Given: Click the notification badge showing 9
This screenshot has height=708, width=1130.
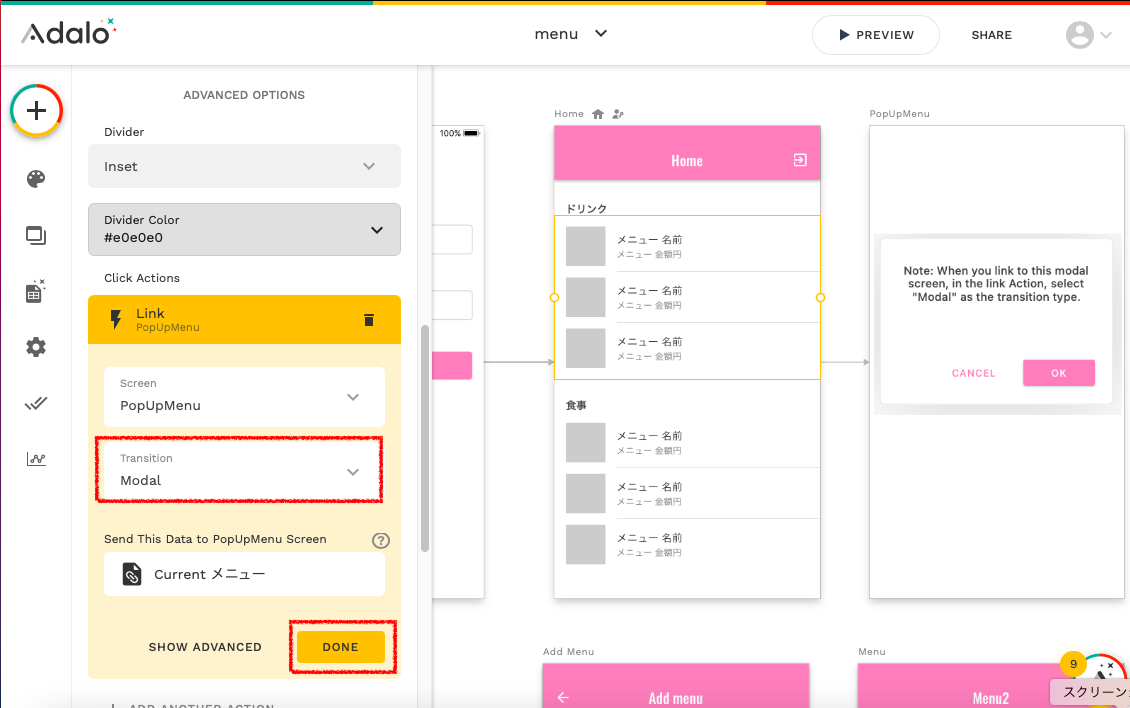Looking at the screenshot, I should pos(1073,664).
